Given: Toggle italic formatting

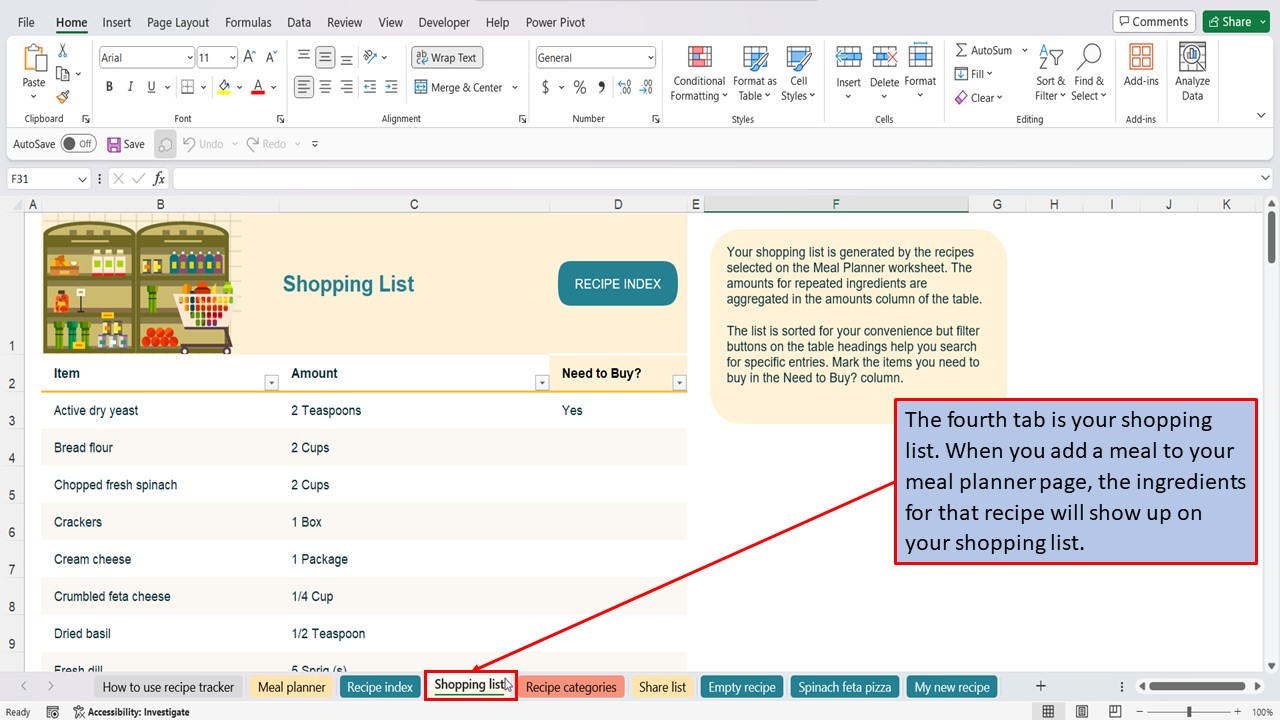Looking at the screenshot, I should (130, 87).
